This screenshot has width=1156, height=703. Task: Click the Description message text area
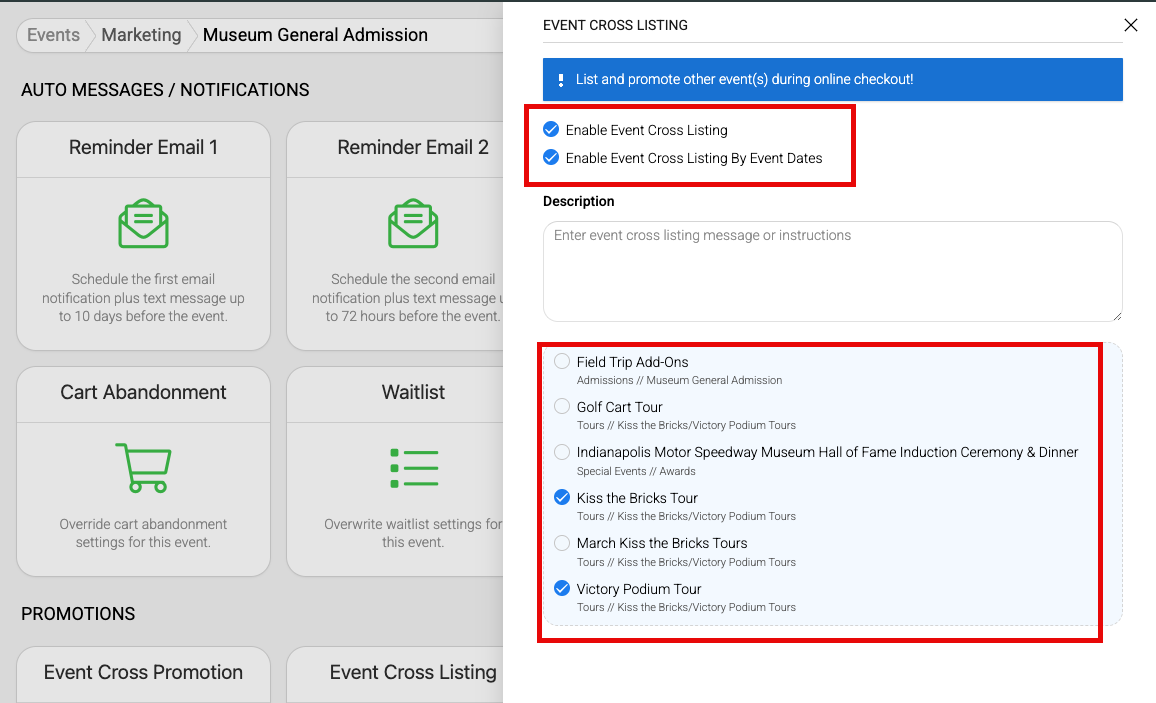pyautogui.click(x=832, y=271)
